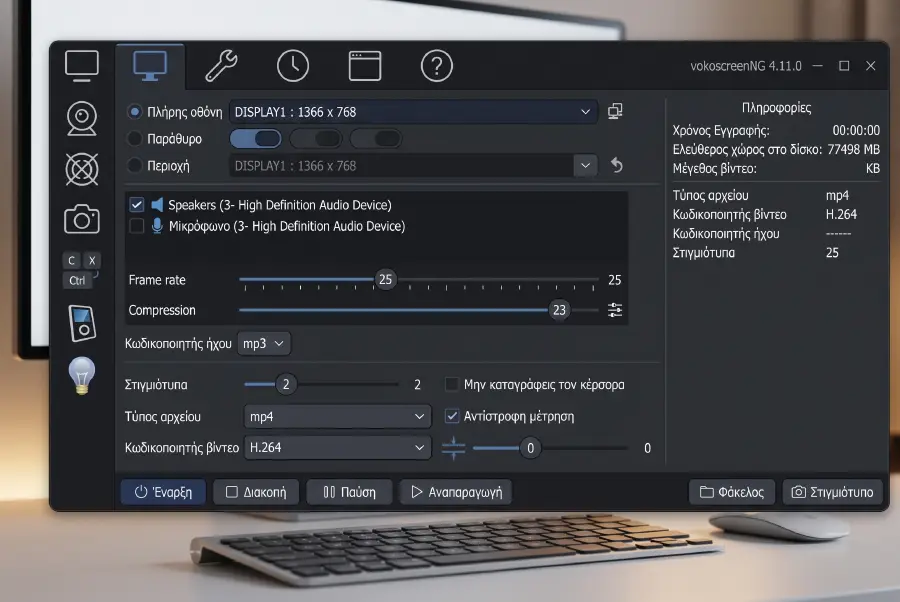This screenshot has width=900, height=602.
Task: Click the Frame rate slider handle
Action: [x=385, y=279]
